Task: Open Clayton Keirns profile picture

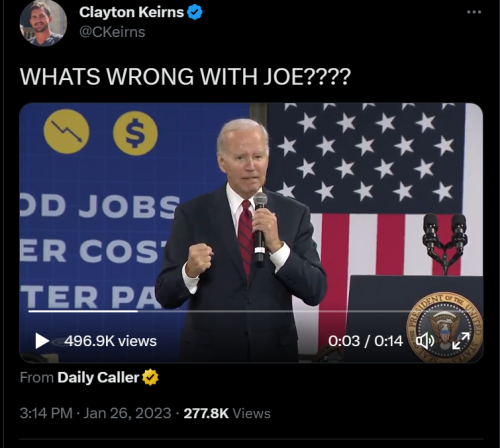Action: (43, 22)
